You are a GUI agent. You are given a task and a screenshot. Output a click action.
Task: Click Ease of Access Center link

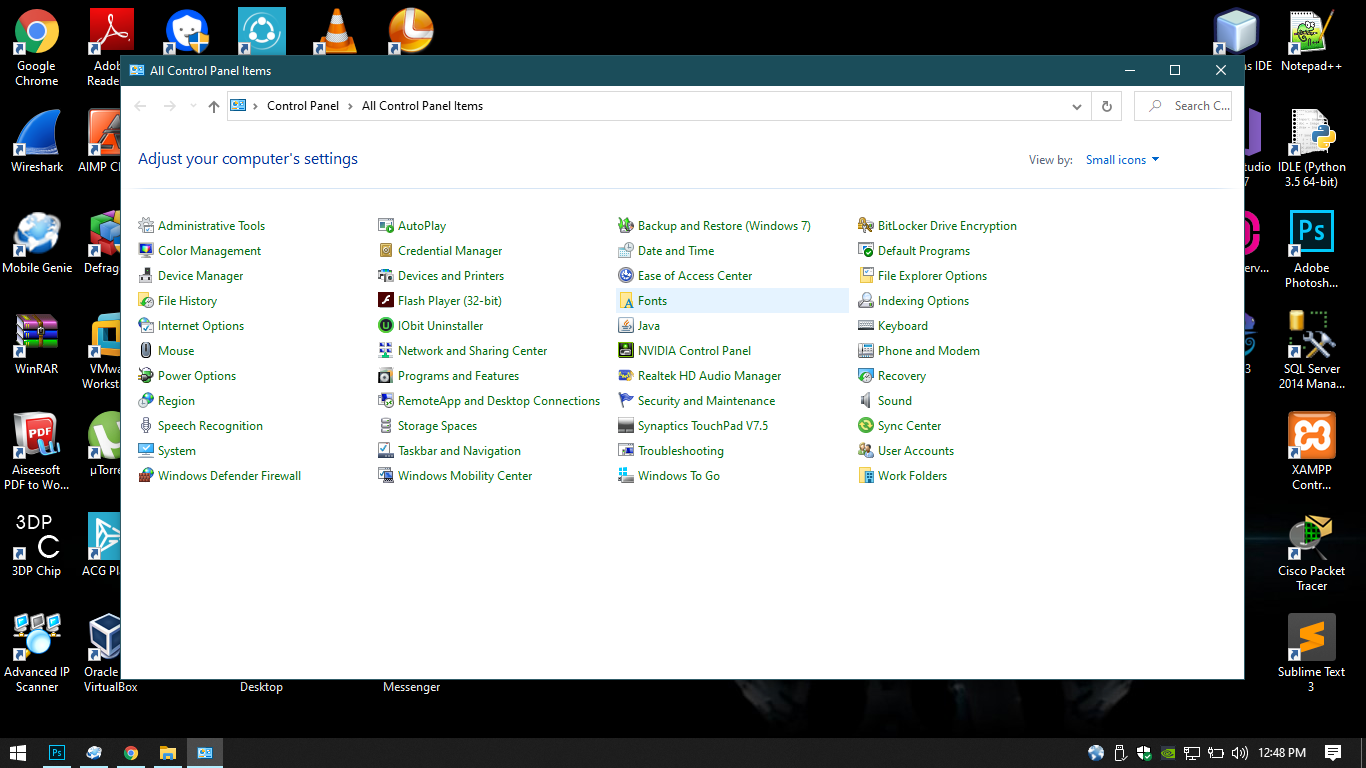tap(695, 276)
